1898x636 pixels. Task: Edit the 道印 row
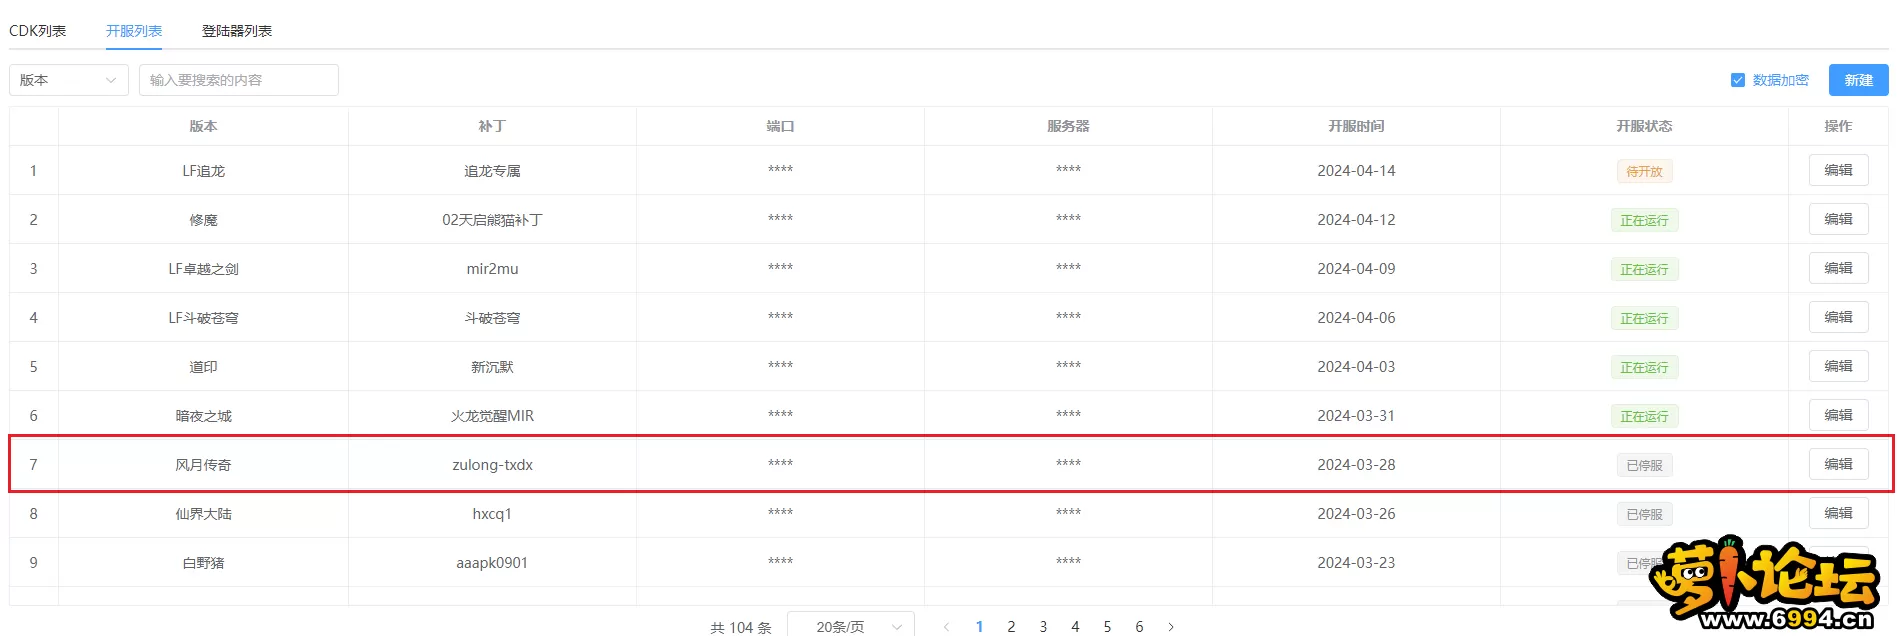1839,366
